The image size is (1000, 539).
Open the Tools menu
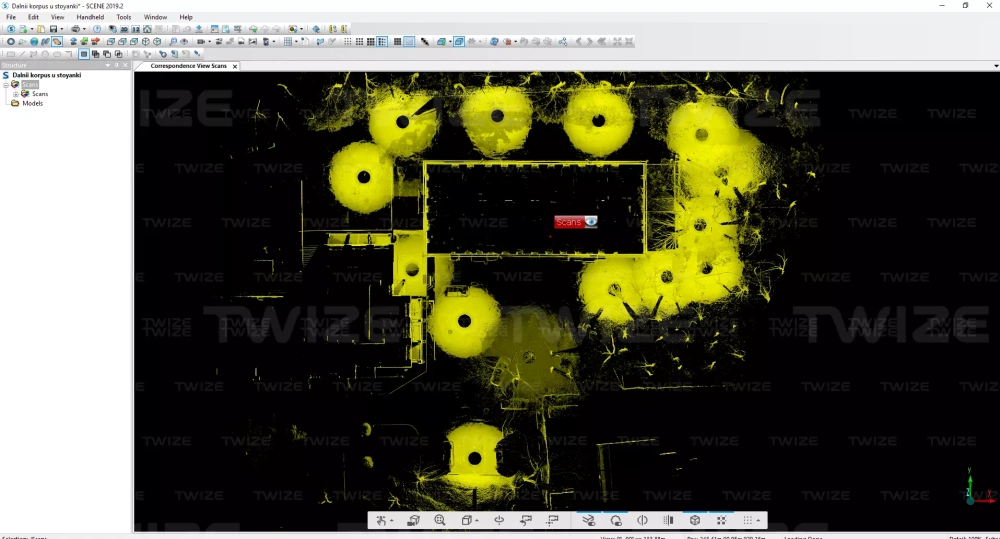click(x=123, y=17)
